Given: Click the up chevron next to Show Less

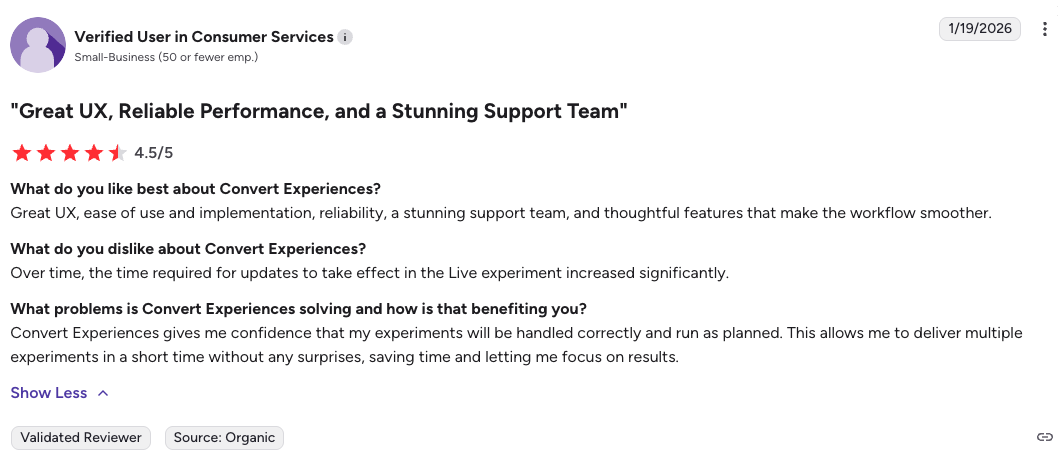Looking at the screenshot, I should pos(103,393).
